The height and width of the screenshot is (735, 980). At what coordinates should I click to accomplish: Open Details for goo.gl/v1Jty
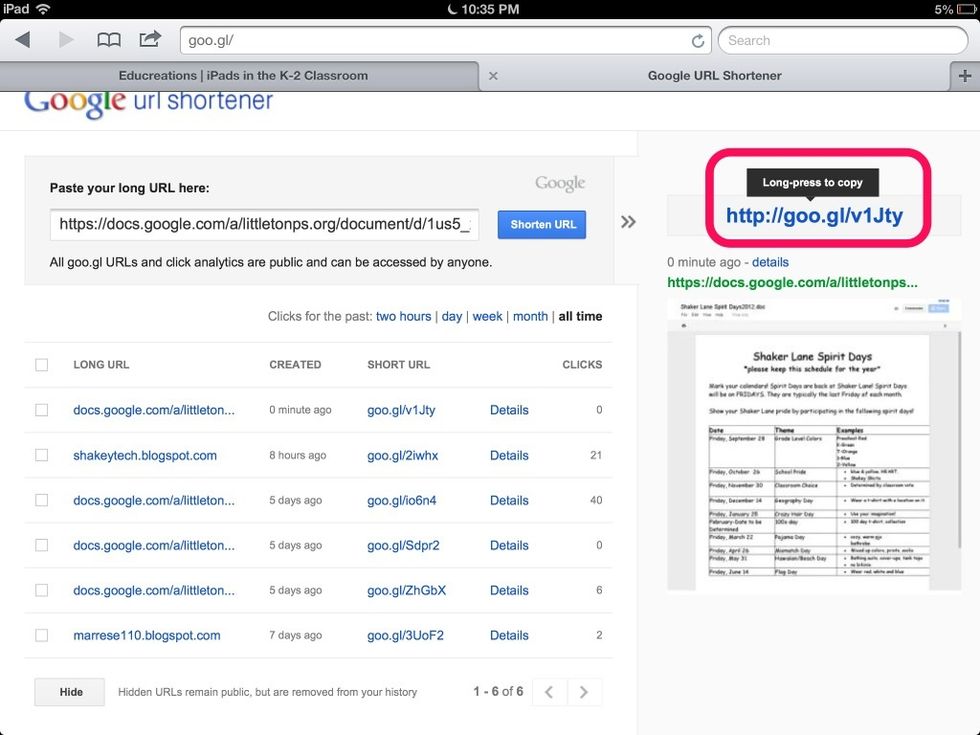509,410
